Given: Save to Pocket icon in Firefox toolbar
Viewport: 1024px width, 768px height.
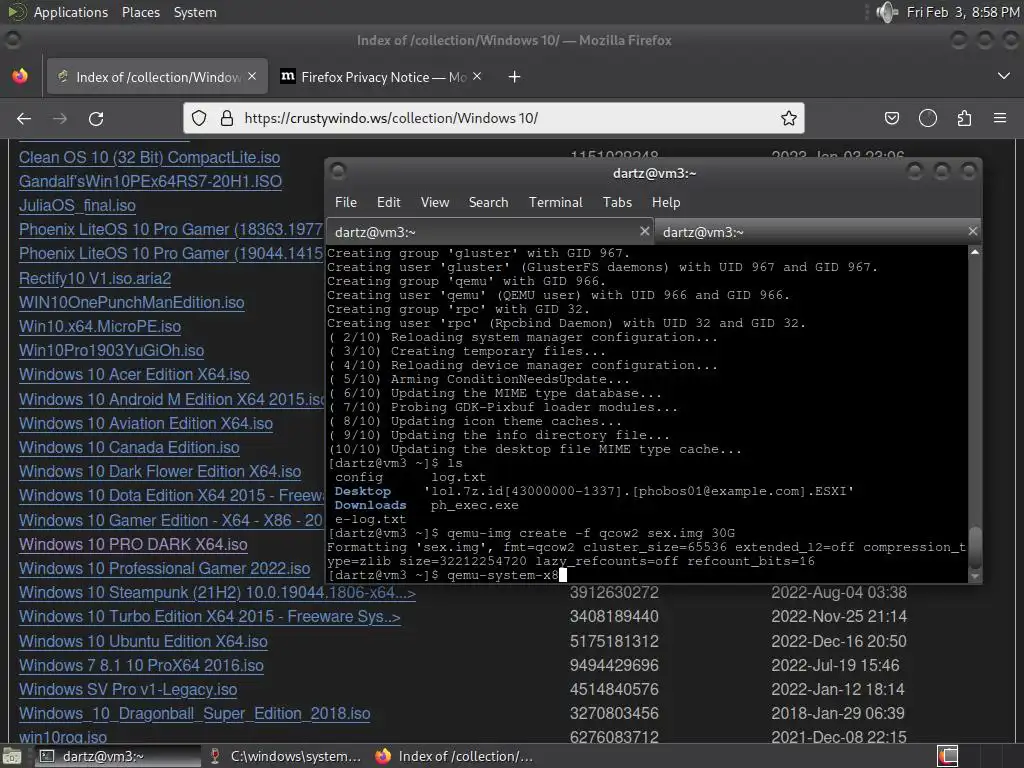Looking at the screenshot, I should click(x=891, y=118).
